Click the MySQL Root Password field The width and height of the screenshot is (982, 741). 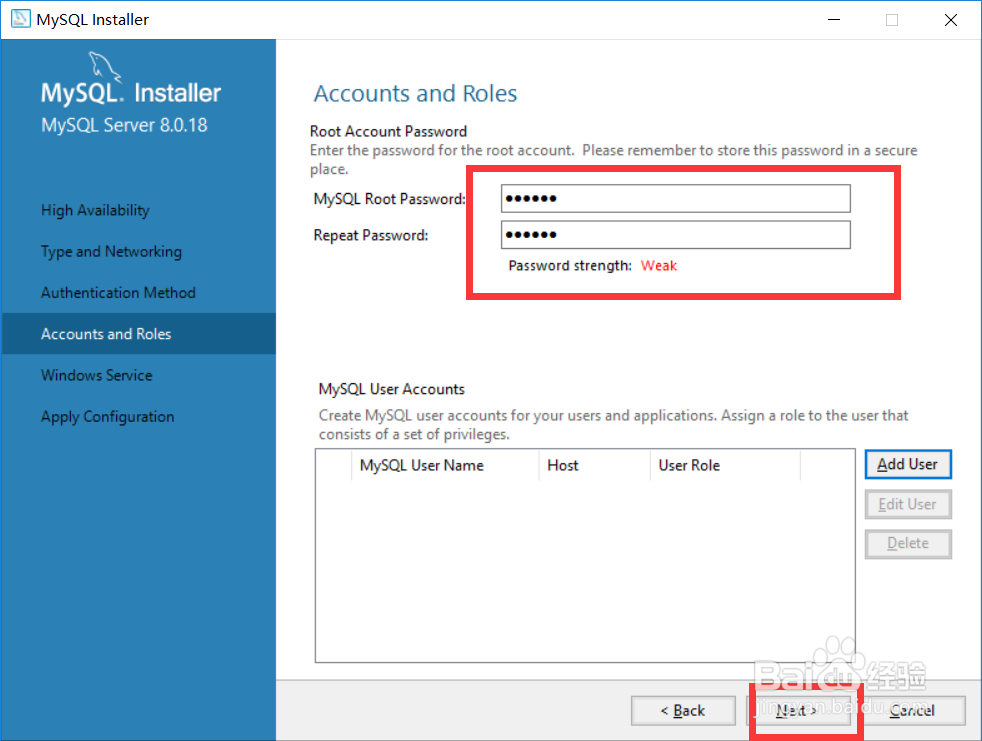click(x=675, y=198)
